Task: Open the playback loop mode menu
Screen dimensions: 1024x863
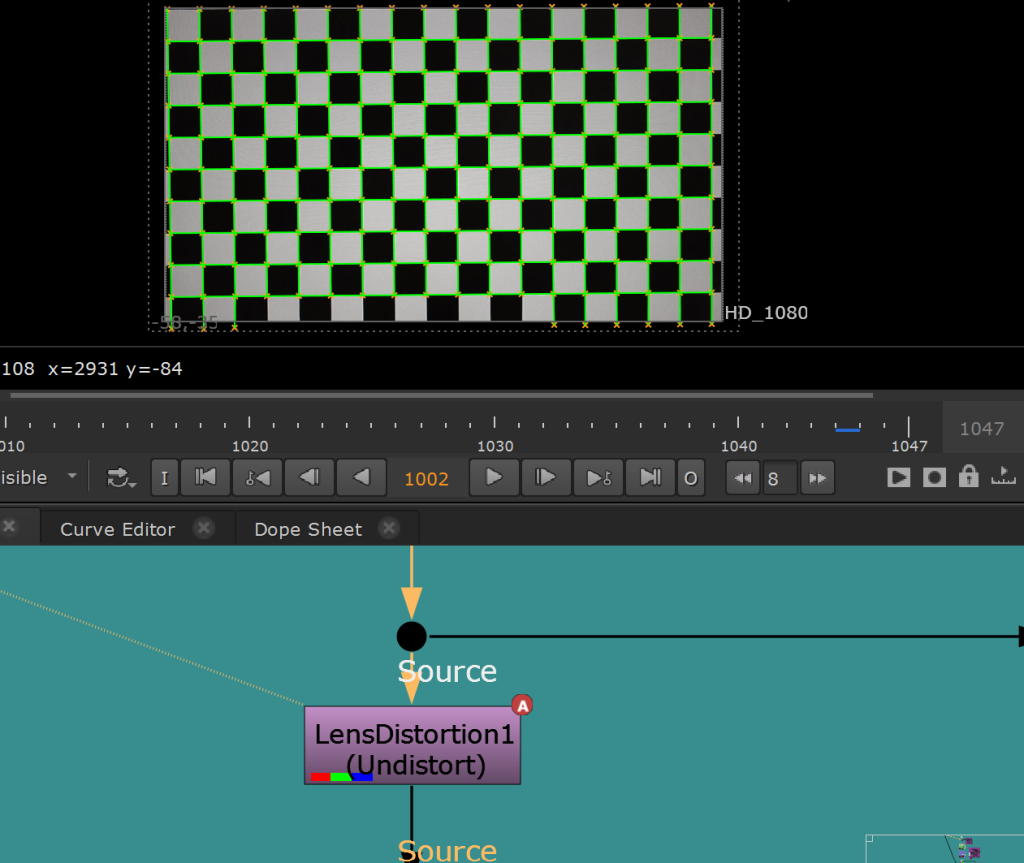Action: click(x=121, y=478)
